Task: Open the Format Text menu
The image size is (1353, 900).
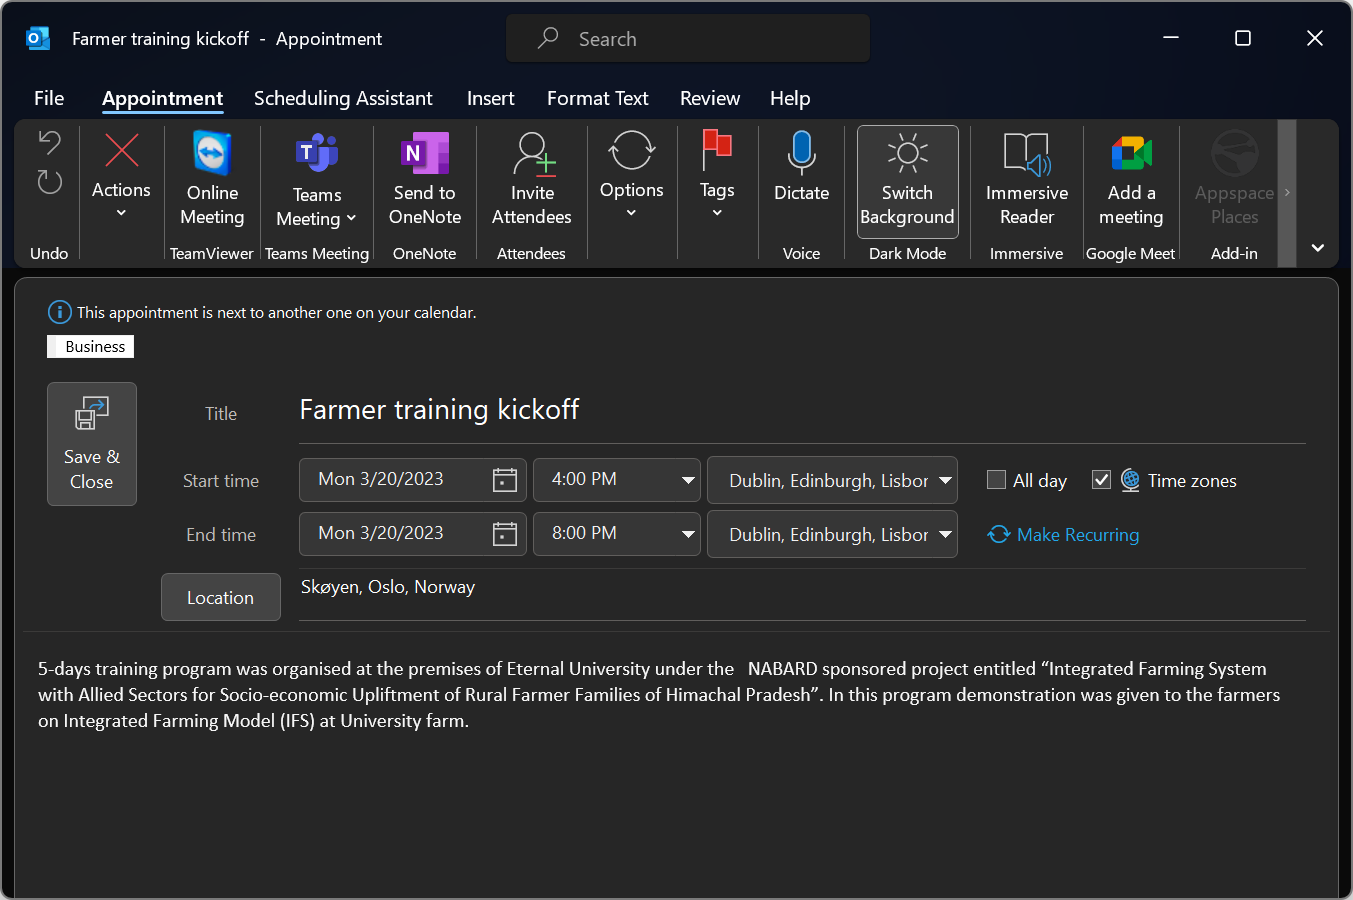Action: click(x=597, y=98)
